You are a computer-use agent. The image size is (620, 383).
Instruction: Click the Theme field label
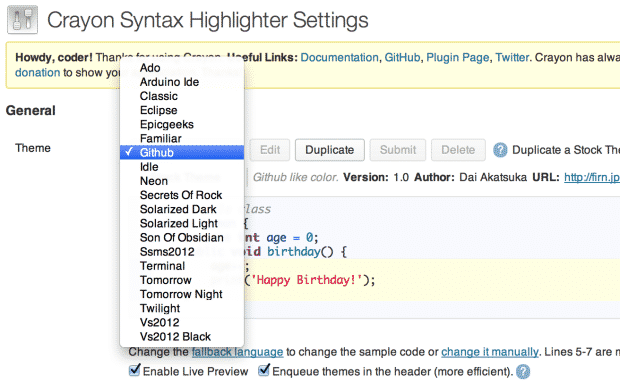33,148
